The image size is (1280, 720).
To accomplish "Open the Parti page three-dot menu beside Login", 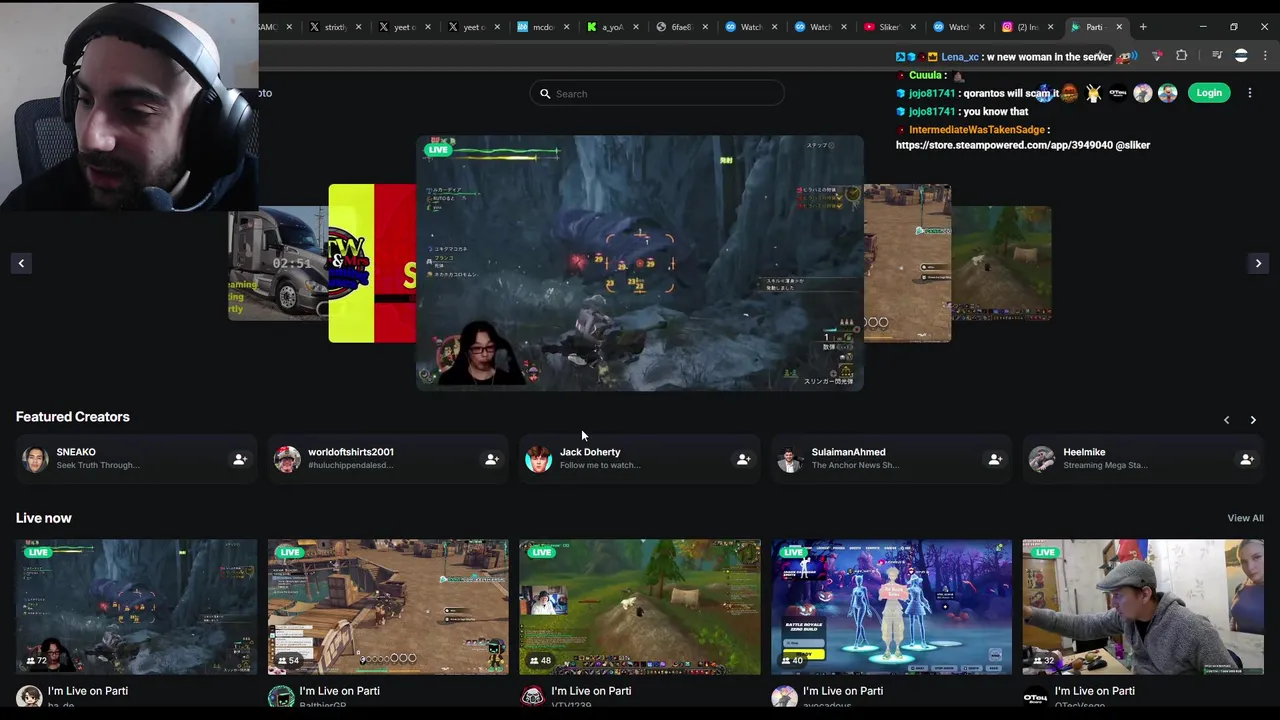I will point(1250,93).
